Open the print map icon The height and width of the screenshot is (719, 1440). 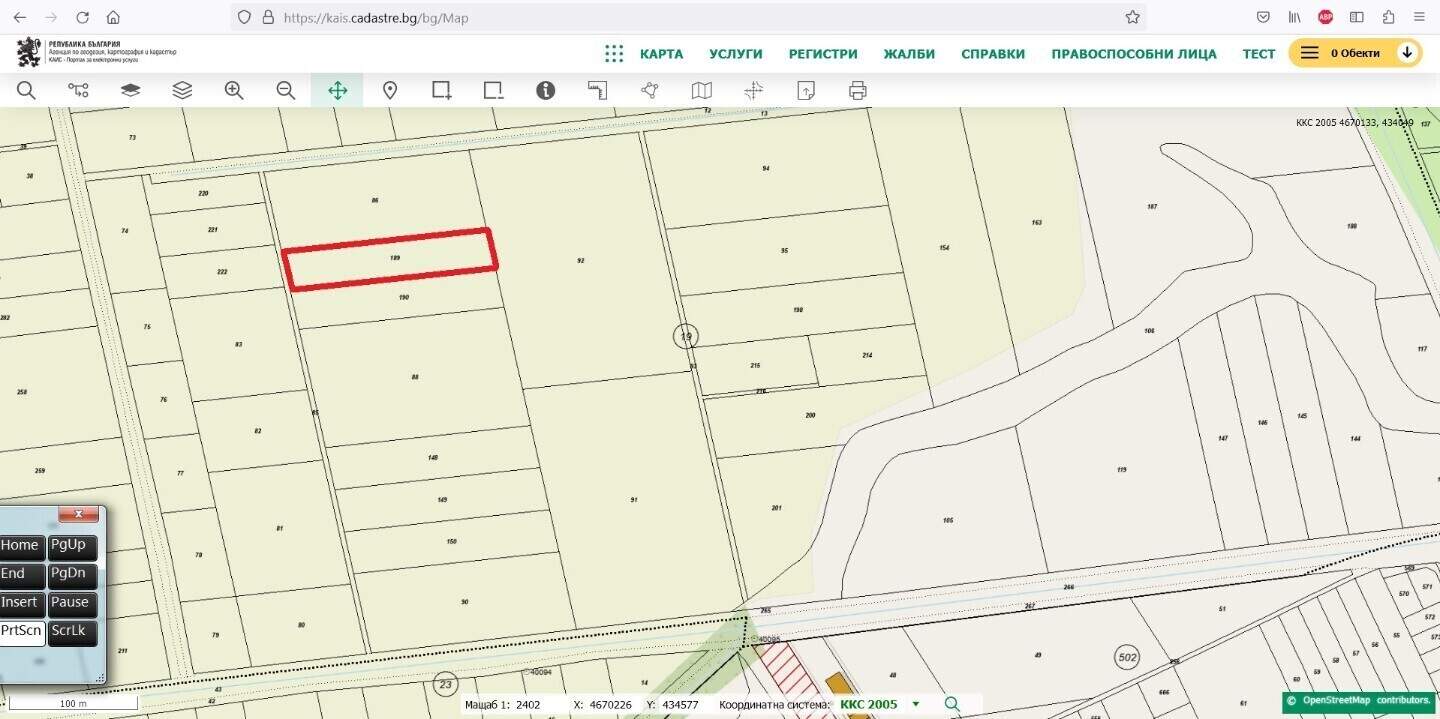click(857, 90)
